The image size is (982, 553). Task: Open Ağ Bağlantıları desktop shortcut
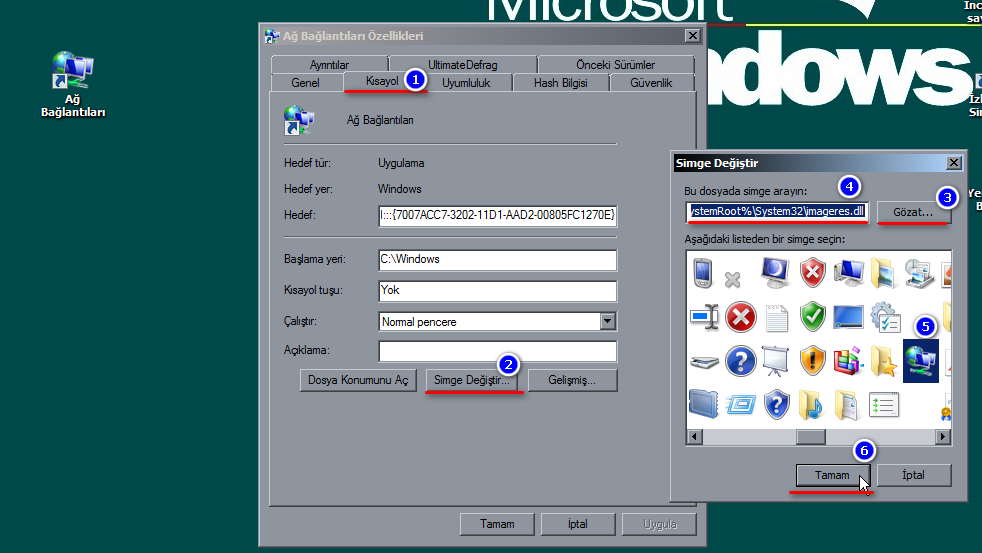pyautogui.click(x=73, y=85)
